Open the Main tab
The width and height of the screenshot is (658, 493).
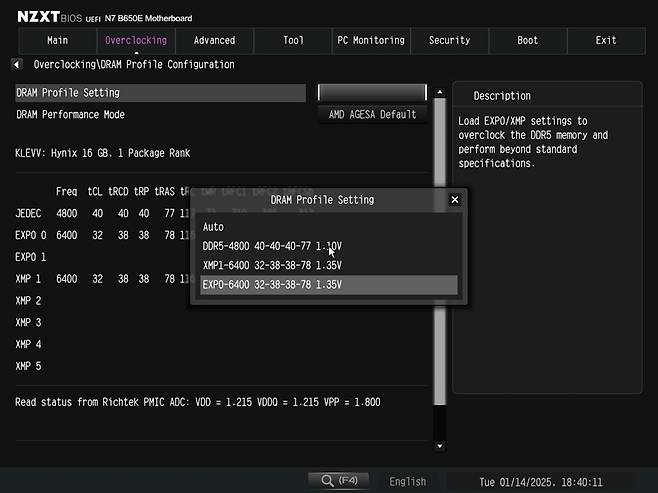coord(58,41)
